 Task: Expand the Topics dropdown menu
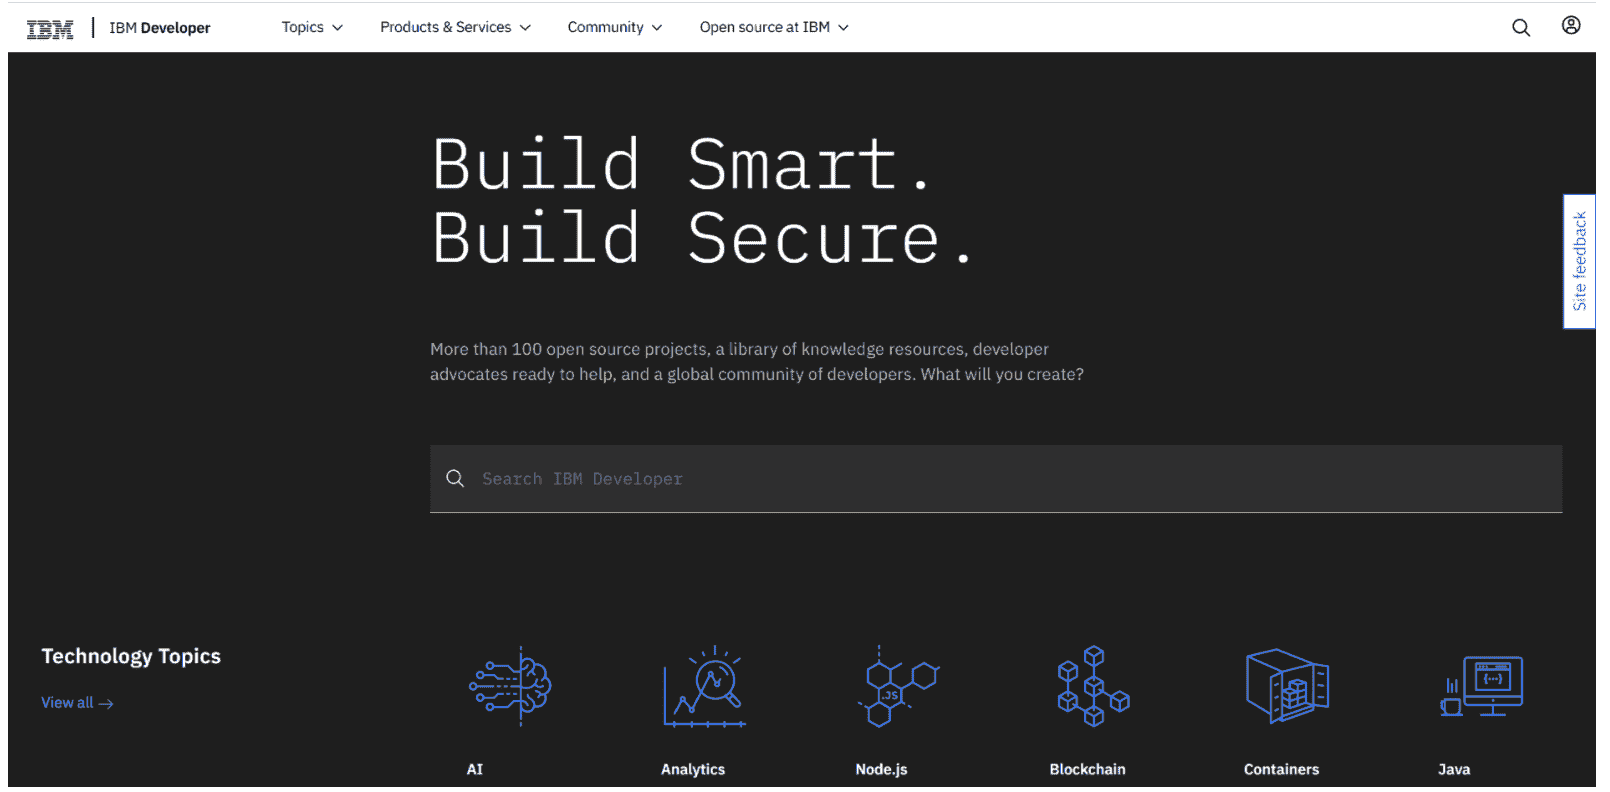pos(311,28)
